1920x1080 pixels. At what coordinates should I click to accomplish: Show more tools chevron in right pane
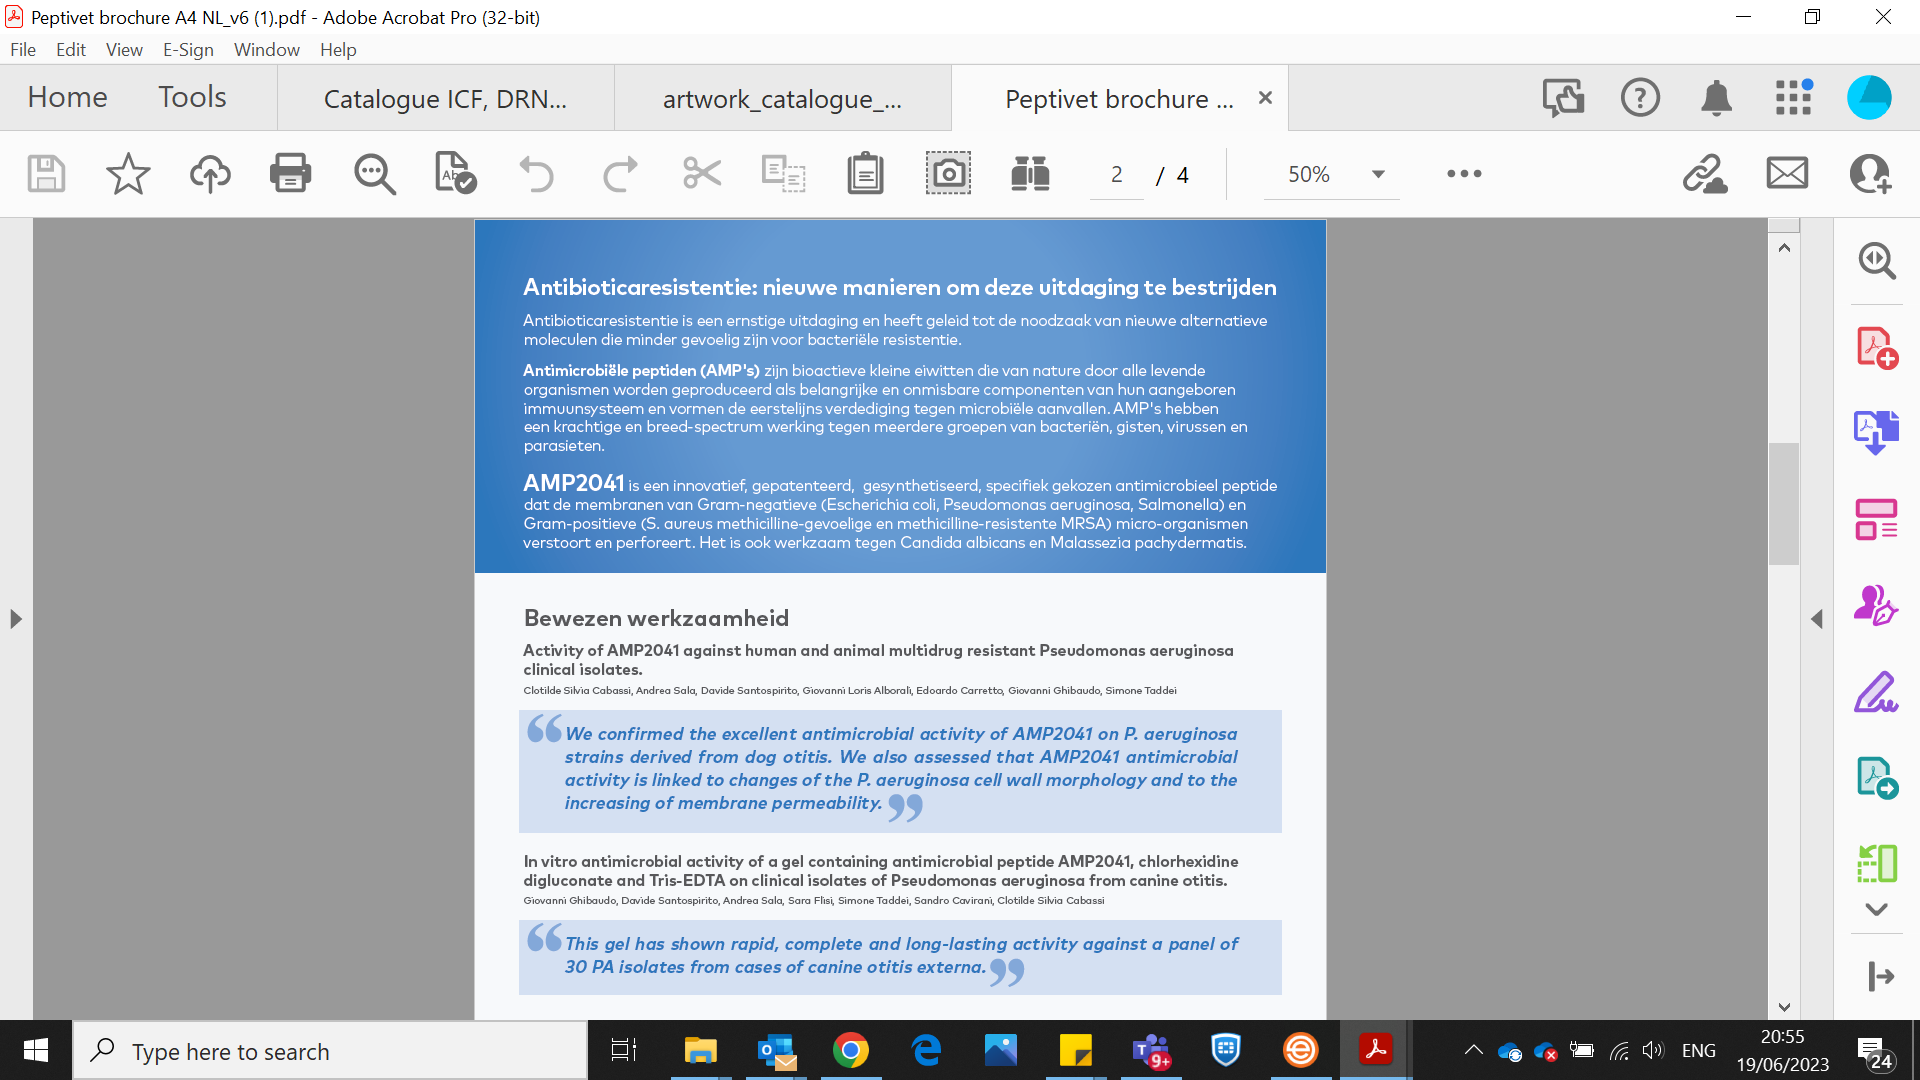1876,909
